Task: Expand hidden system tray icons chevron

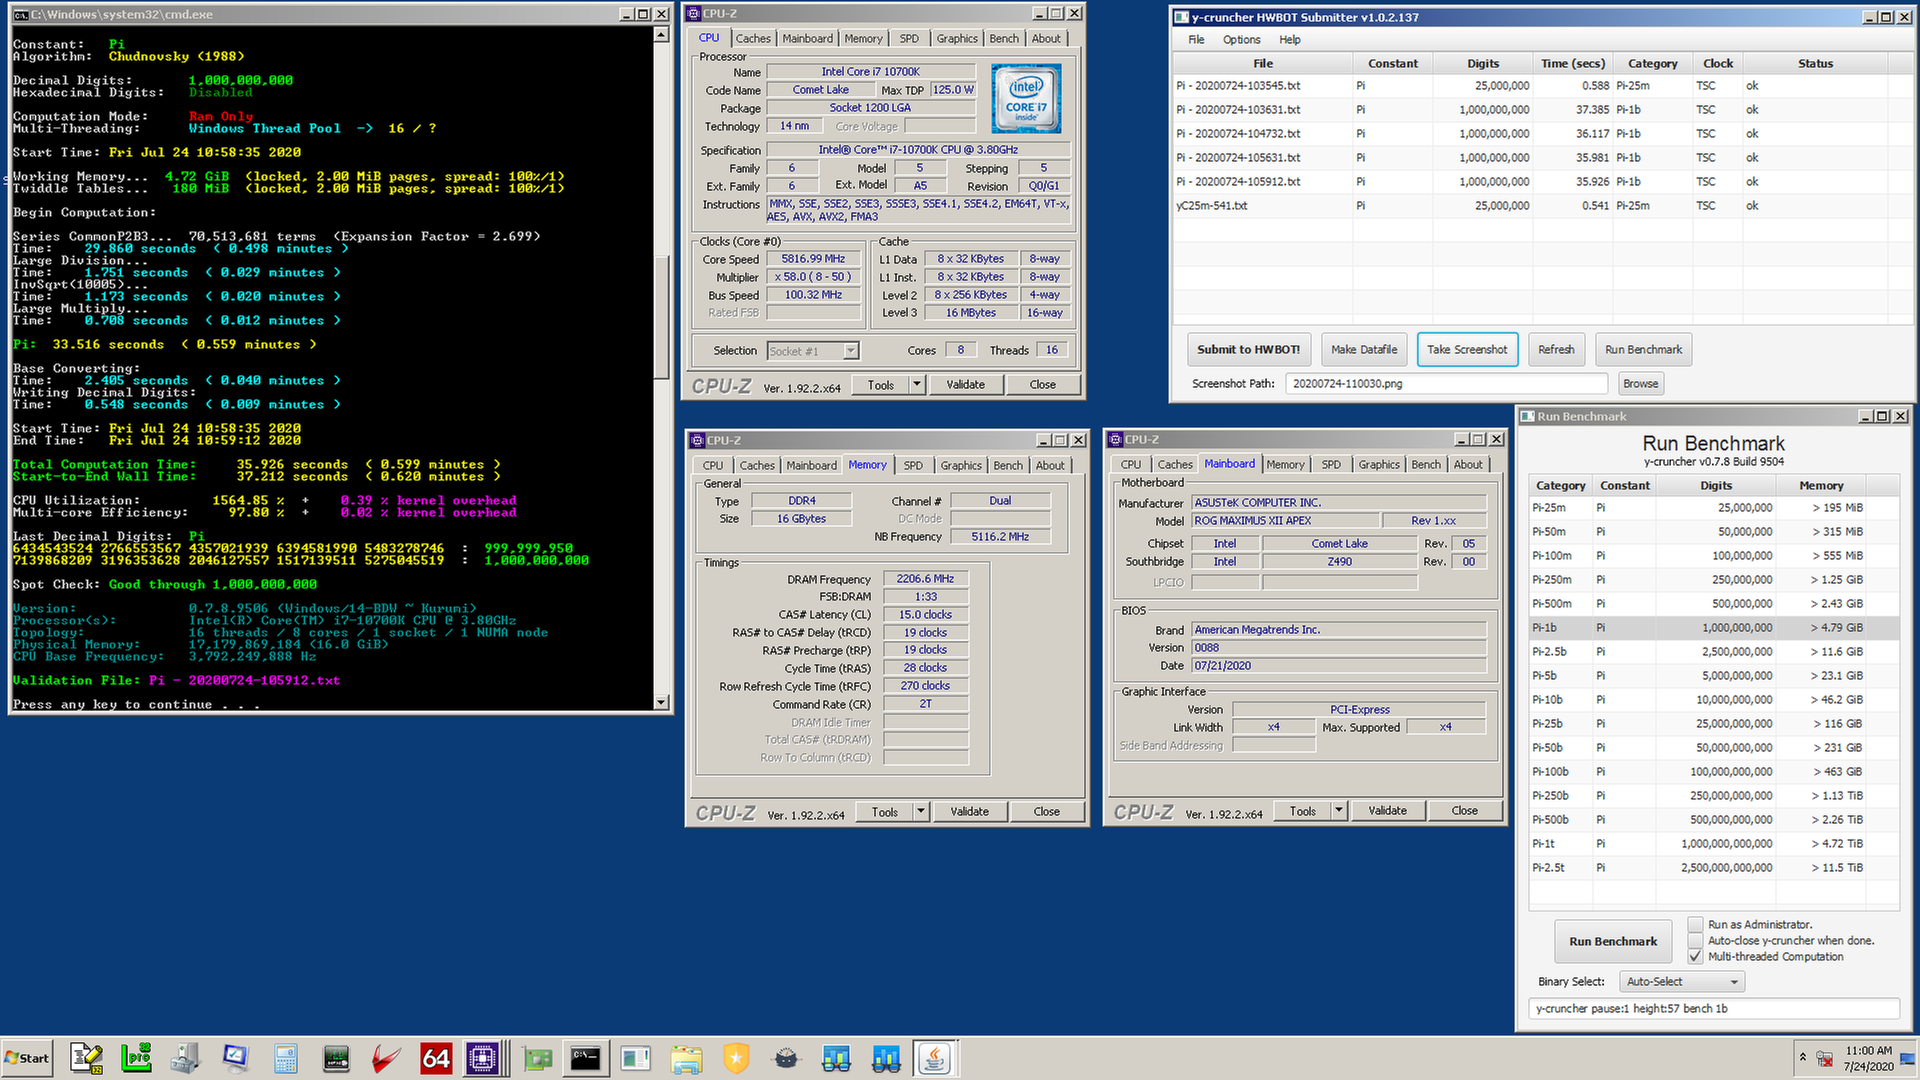Action: 1803,1057
